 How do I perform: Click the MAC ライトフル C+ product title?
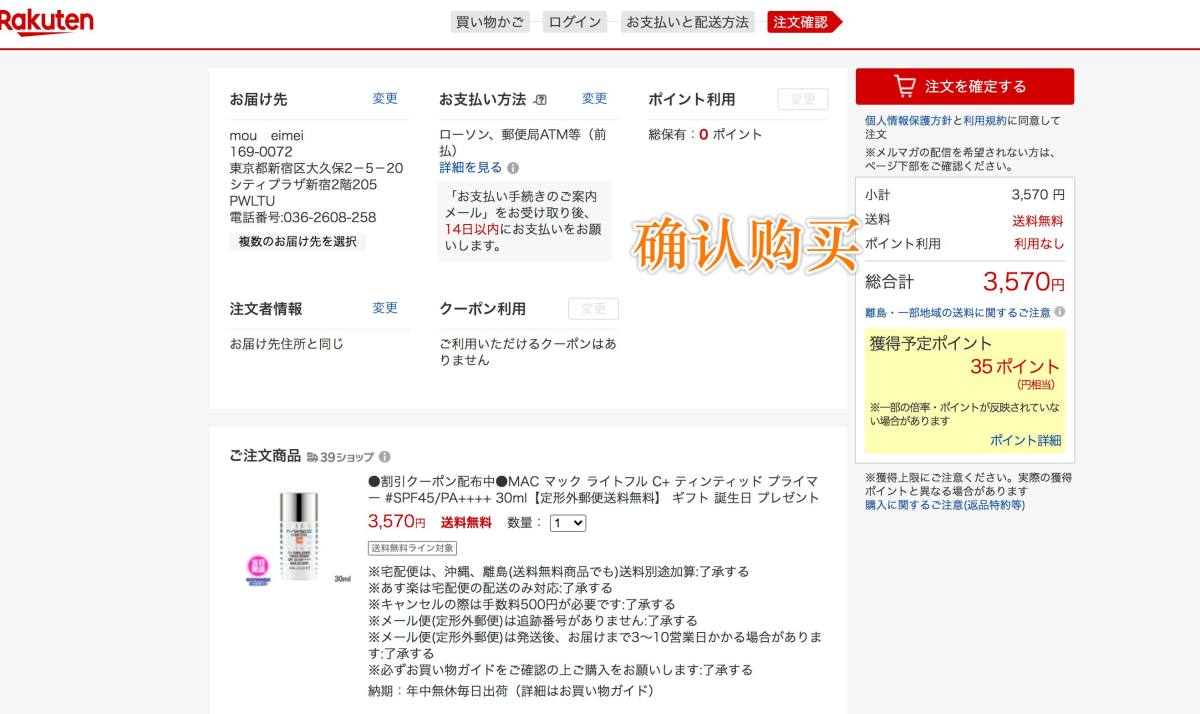pos(594,489)
